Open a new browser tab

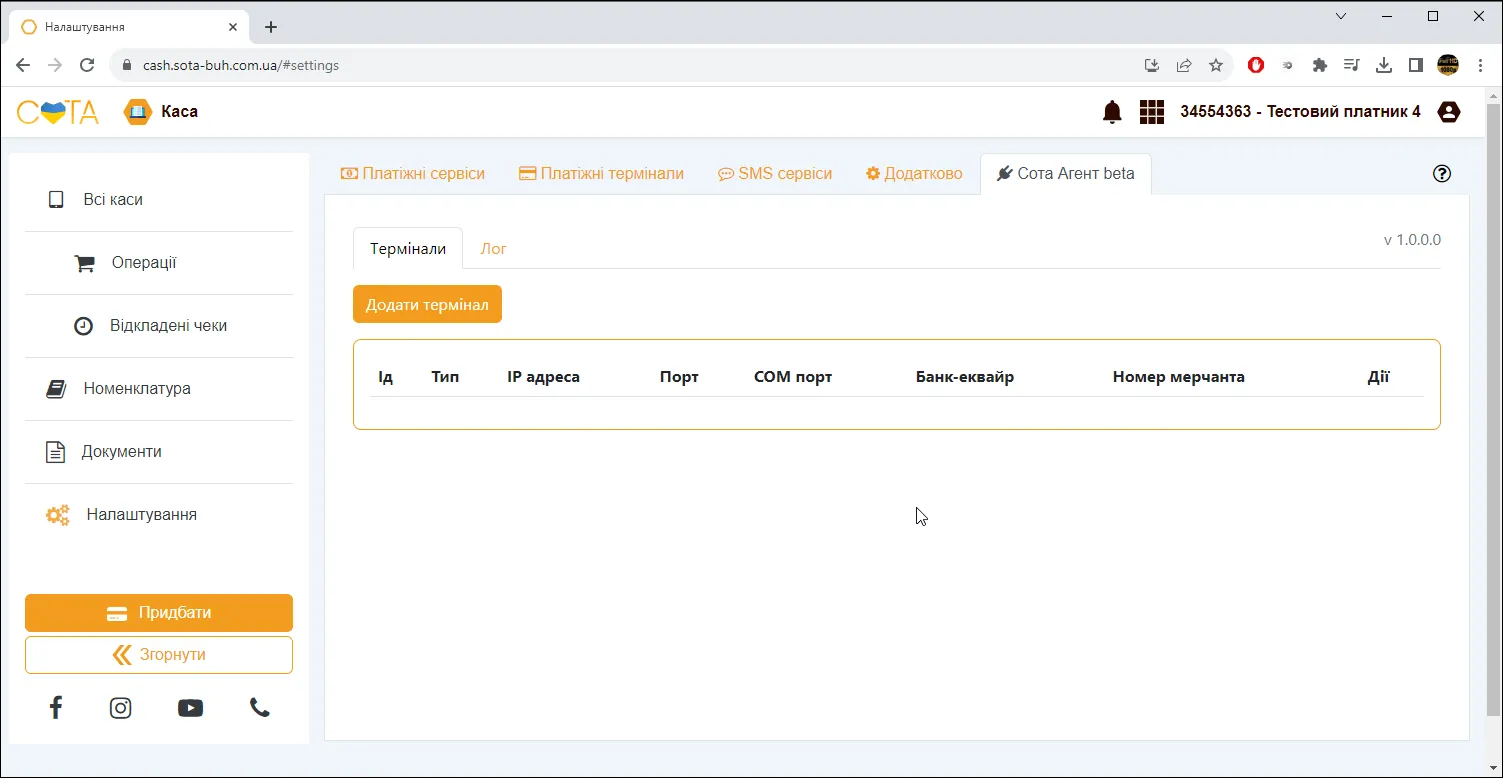(271, 27)
